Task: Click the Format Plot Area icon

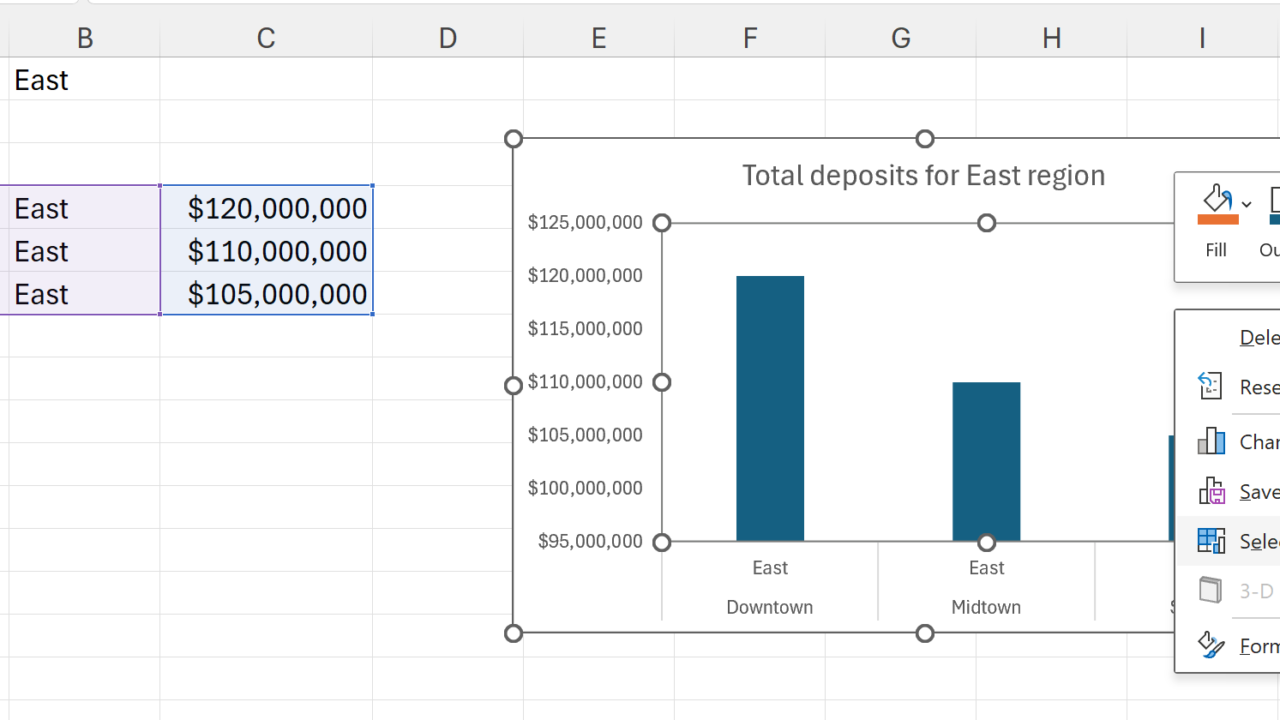Action: 1211,645
